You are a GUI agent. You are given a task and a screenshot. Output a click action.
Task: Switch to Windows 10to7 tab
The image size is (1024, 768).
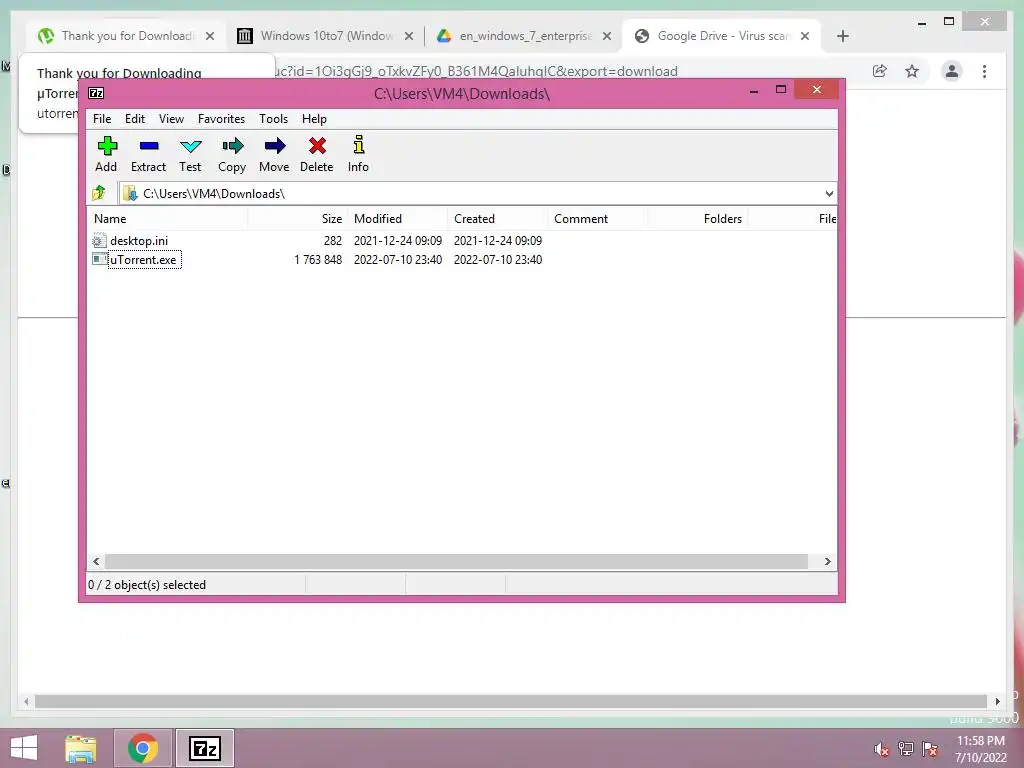(x=325, y=36)
